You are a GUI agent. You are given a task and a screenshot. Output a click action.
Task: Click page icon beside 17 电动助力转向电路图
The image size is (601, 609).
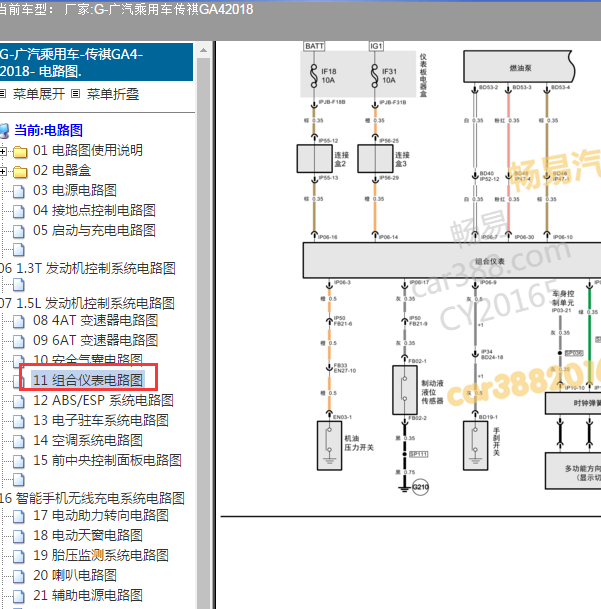coord(19,517)
